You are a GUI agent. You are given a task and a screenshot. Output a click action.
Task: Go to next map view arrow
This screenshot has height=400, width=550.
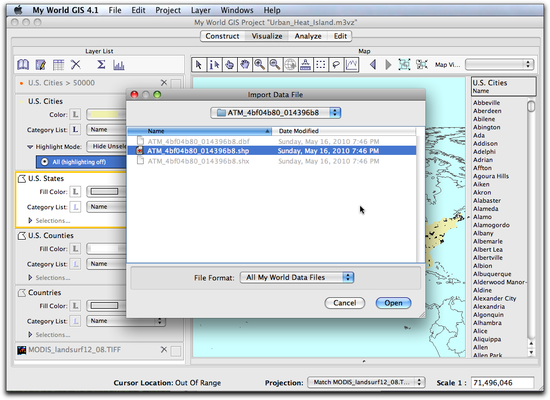coord(388,65)
